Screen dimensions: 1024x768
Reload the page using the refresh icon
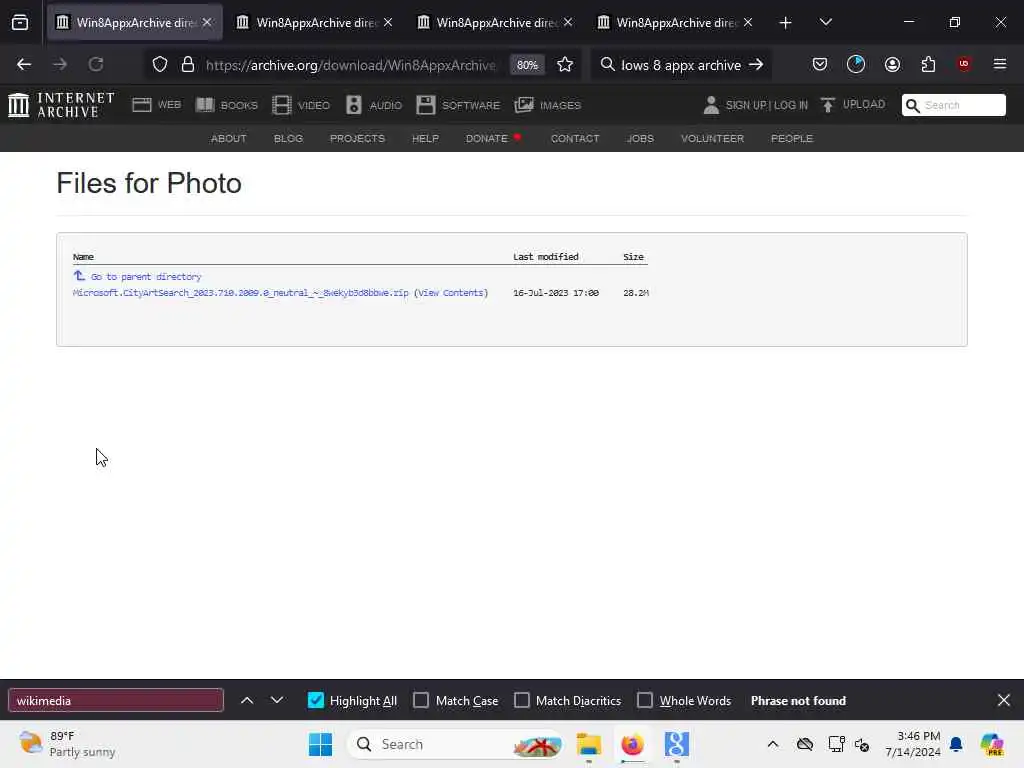(x=96, y=65)
